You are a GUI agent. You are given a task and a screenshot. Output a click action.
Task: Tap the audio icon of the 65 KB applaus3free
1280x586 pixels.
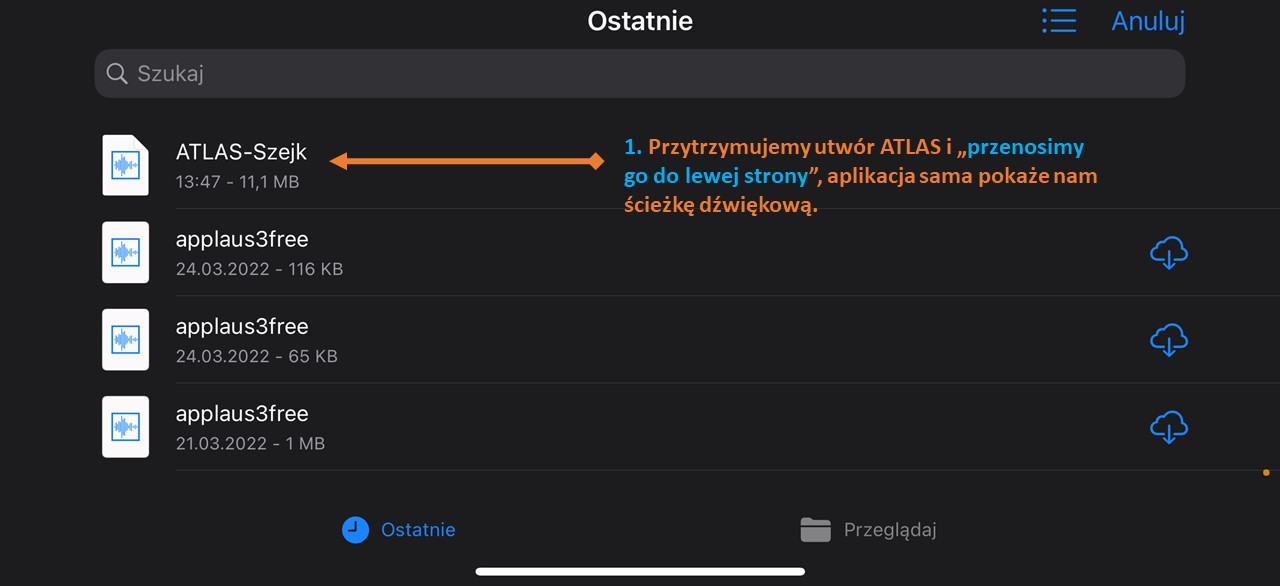coord(125,339)
